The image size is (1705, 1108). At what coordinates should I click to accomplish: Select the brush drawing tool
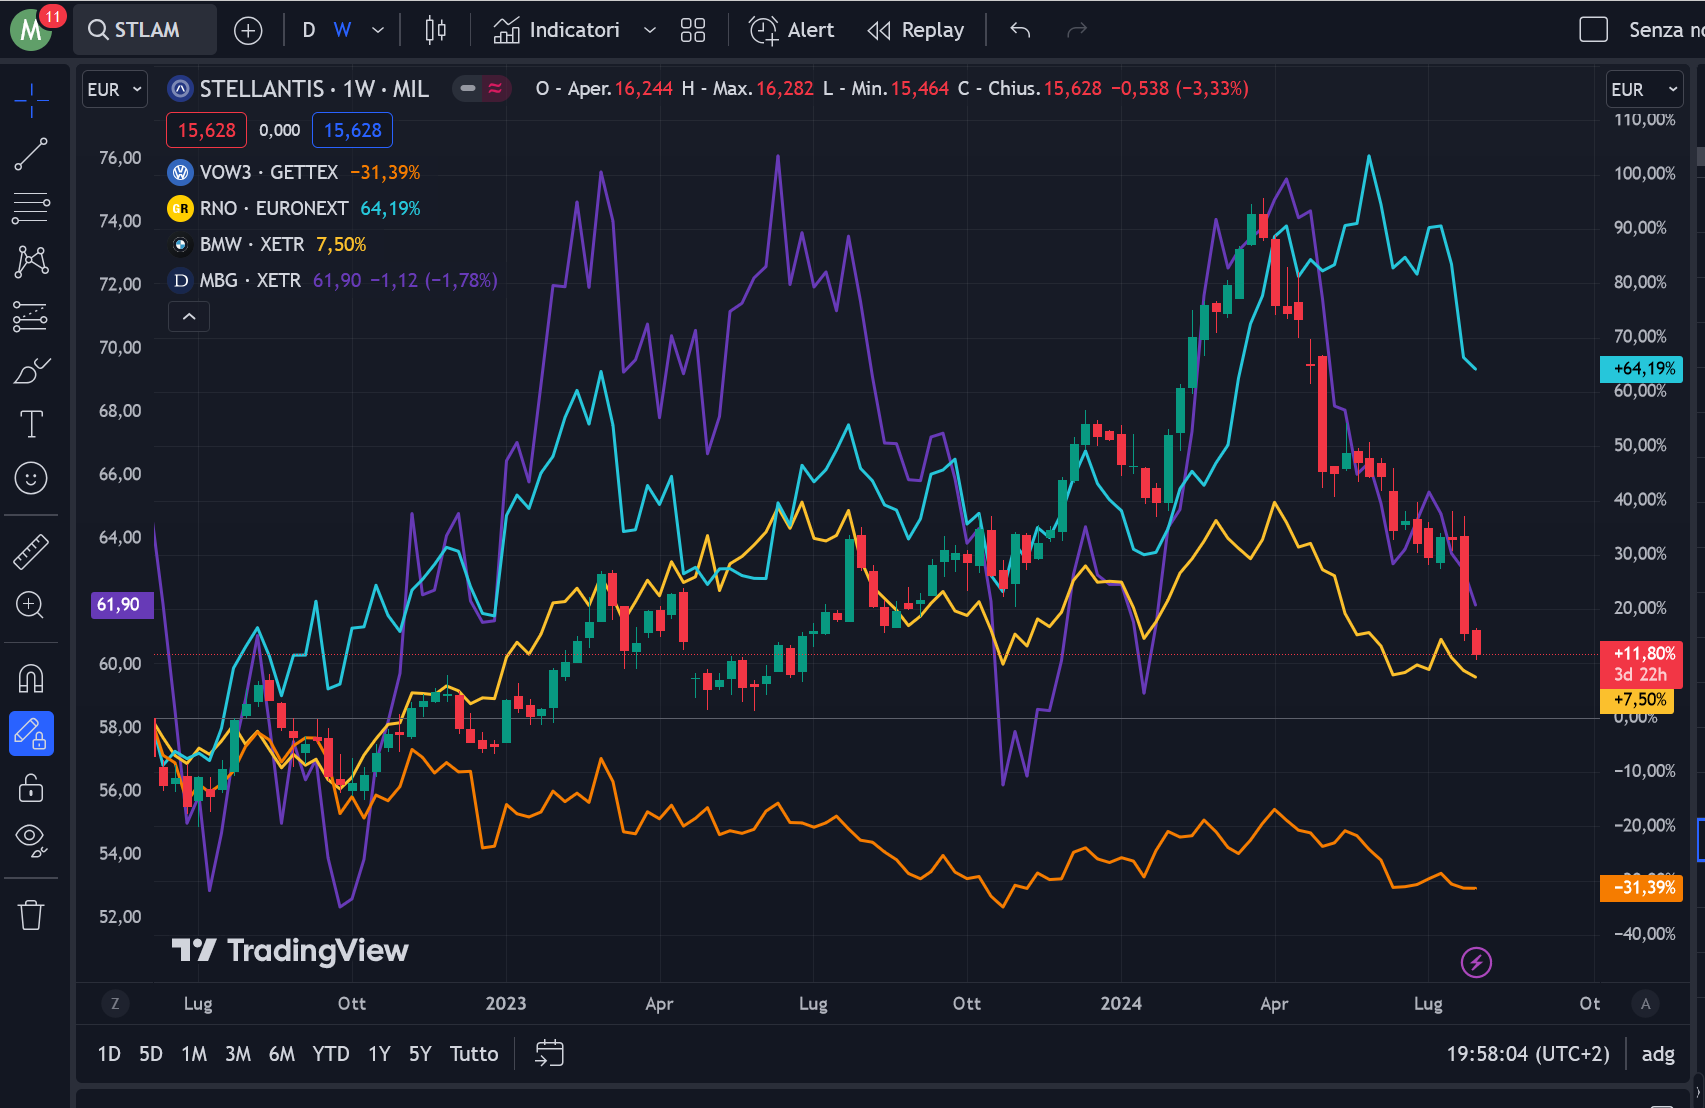[31, 370]
